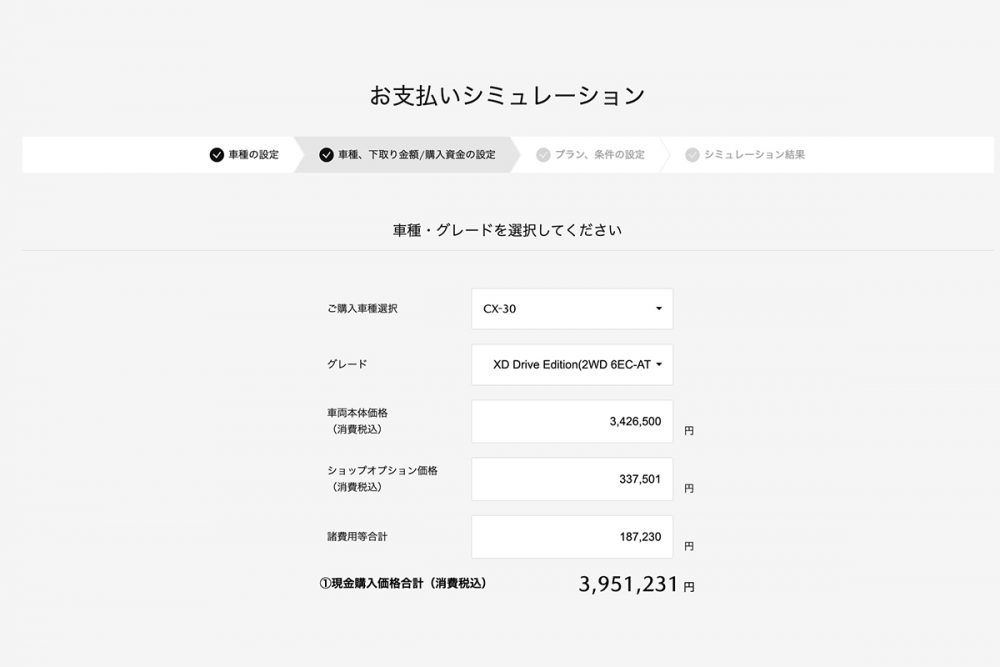Expand the XD Drive Edition grade dropdown
This screenshot has height=667, width=1000.
click(572, 365)
